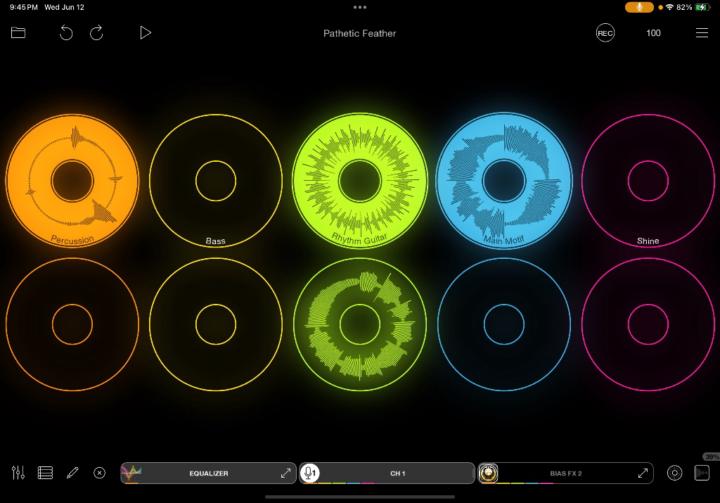Tap the empty yellow loop below Bass
Screen dimensions: 720x503
coord(216,324)
